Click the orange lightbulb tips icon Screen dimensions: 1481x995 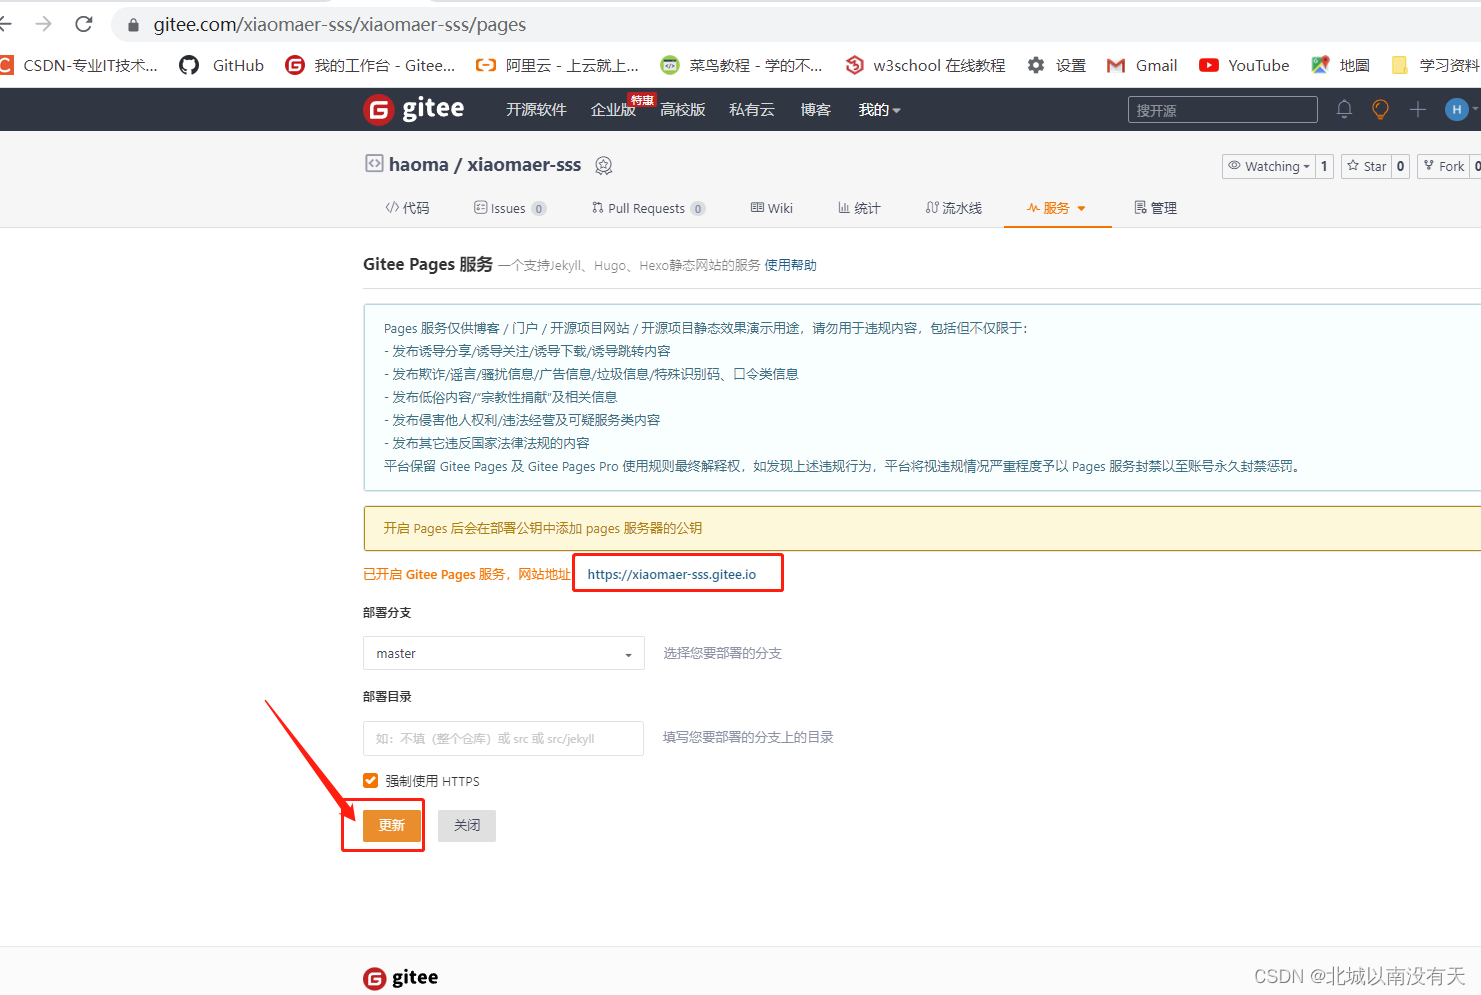tap(1380, 110)
